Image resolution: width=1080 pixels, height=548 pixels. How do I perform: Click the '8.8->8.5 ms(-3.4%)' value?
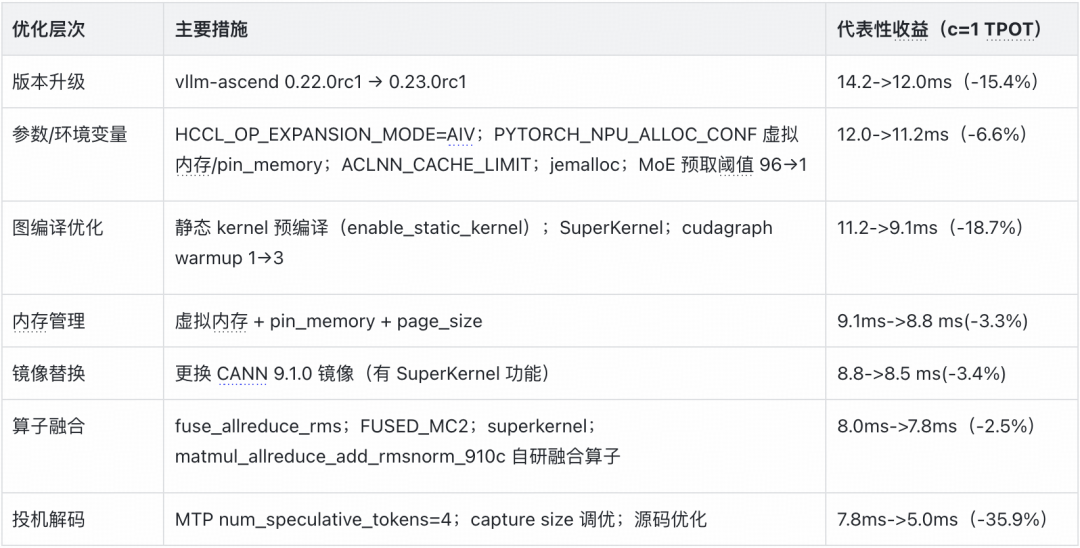(922, 374)
